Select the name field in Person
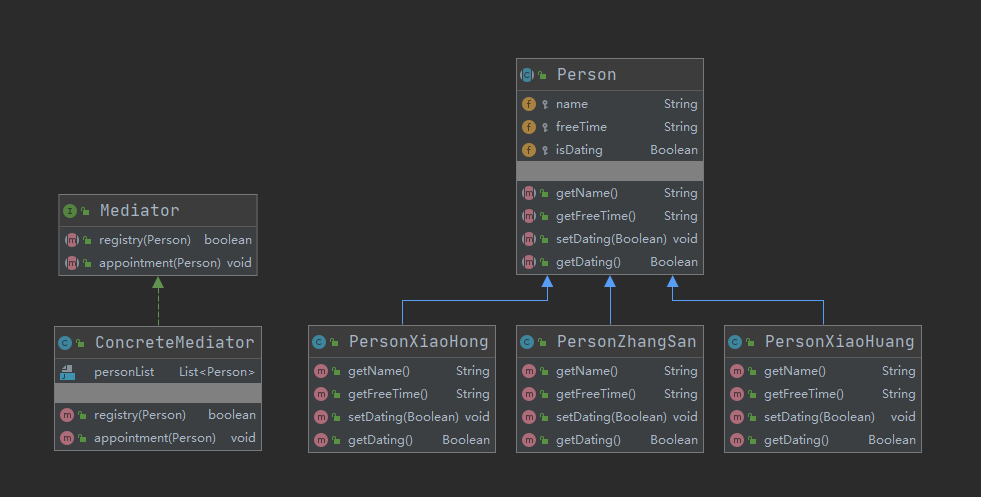 click(x=610, y=104)
